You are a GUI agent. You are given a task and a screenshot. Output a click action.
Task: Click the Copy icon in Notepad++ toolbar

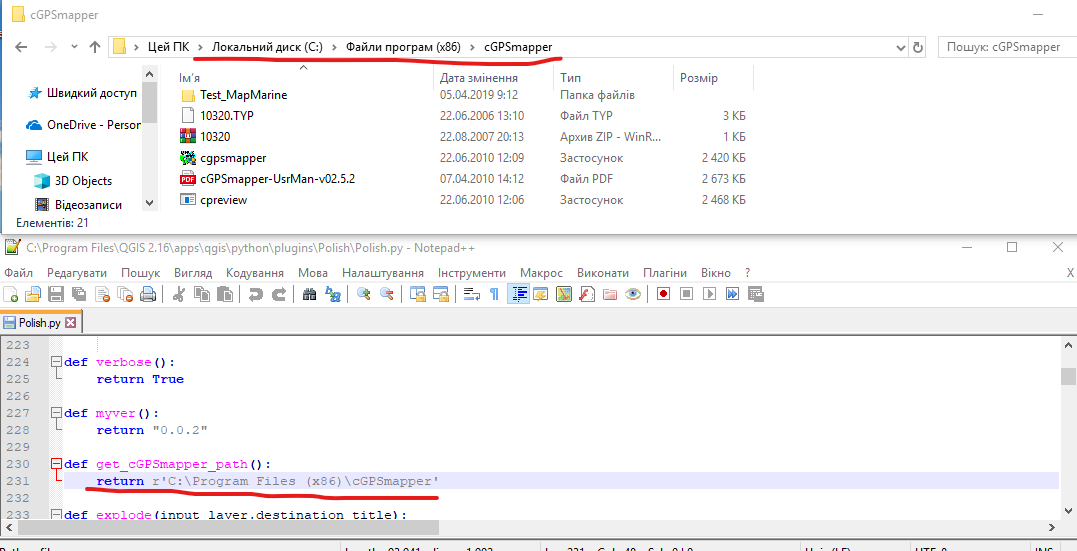click(201, 294)
